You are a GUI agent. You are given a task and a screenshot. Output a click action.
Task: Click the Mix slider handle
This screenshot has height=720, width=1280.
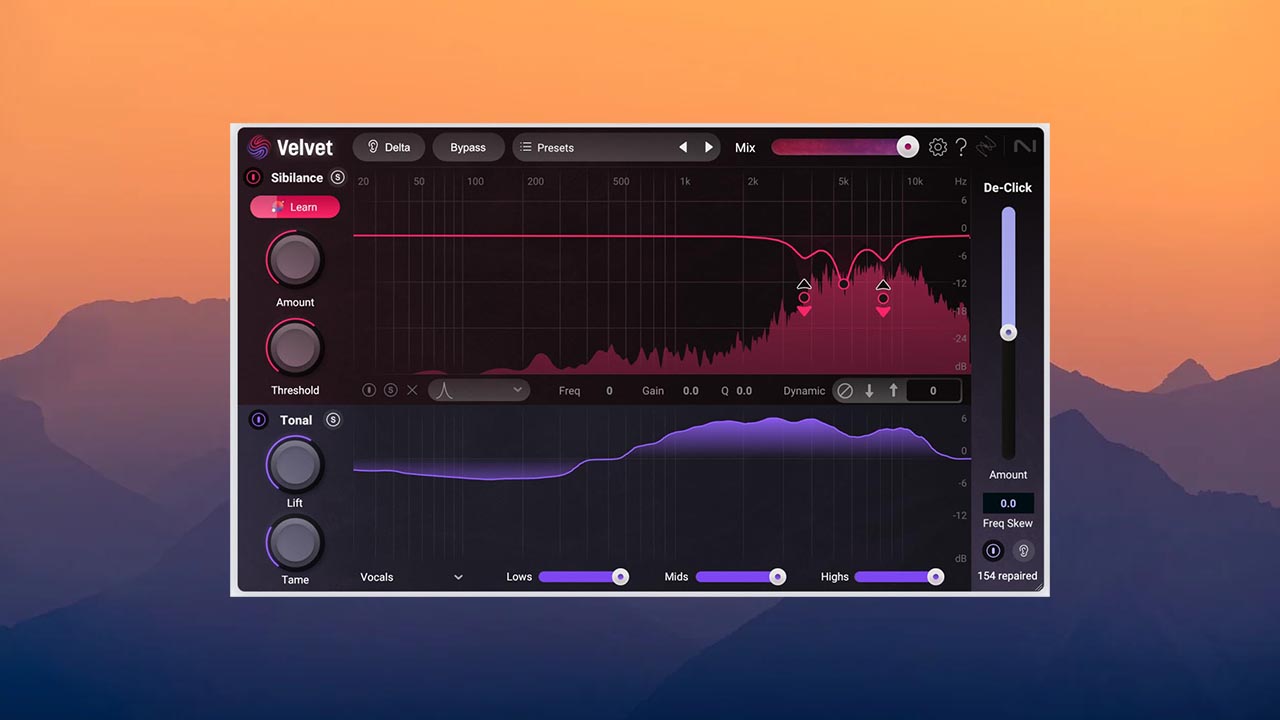click(907, 146)
